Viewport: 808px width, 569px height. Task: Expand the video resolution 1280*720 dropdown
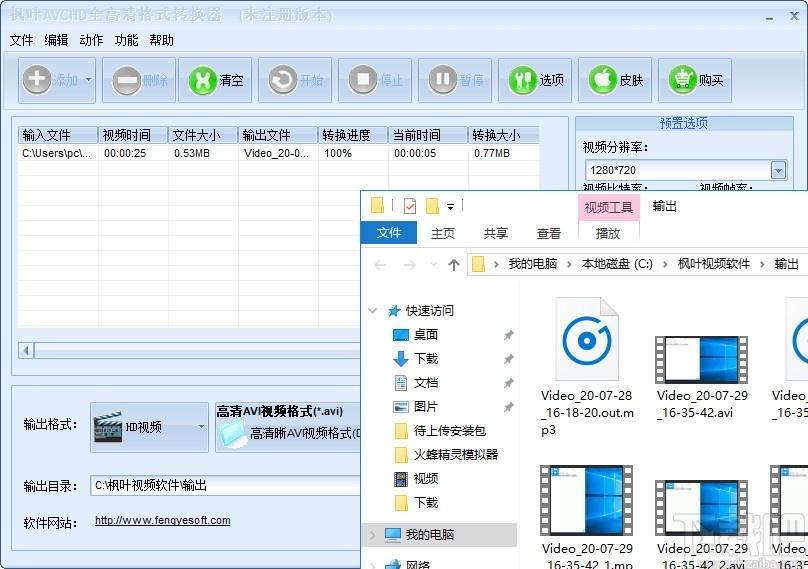tap(778, 170)
